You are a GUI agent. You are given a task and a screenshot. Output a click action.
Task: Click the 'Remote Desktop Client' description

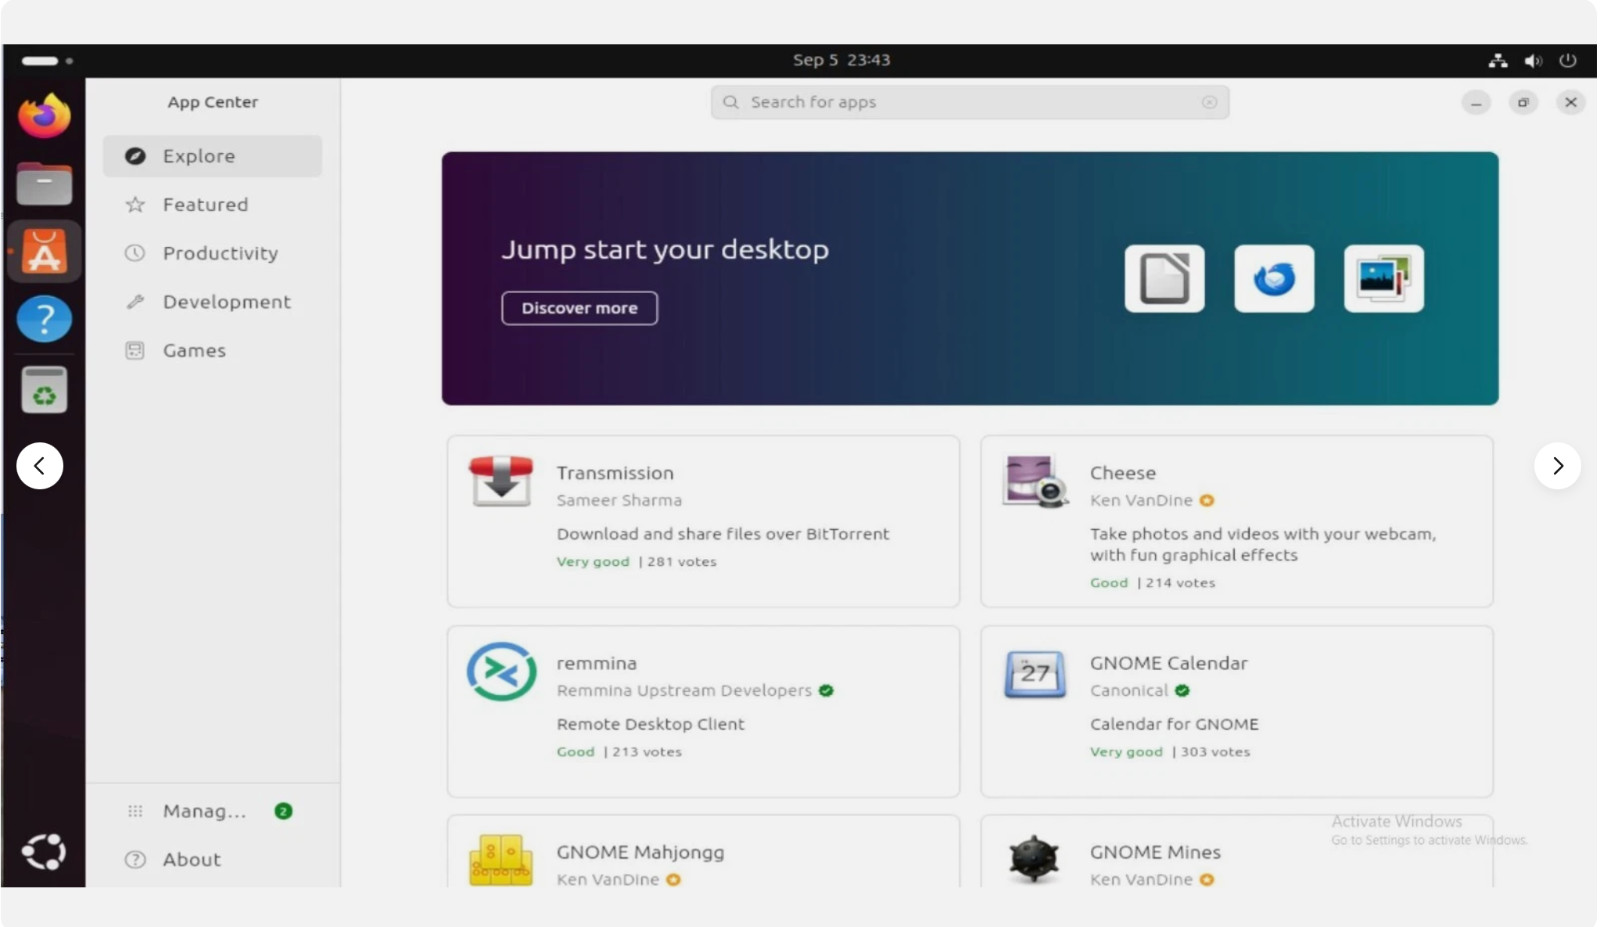[650, 724]
